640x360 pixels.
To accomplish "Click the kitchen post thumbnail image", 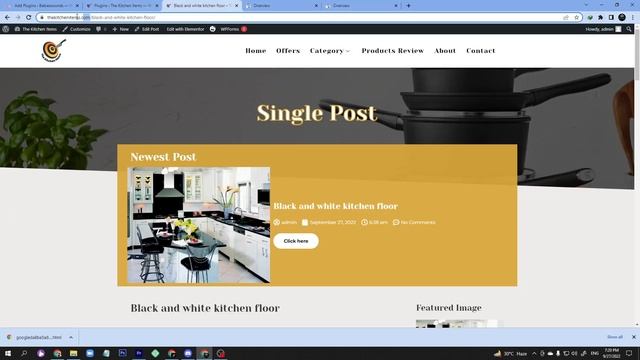I will 198,225.
